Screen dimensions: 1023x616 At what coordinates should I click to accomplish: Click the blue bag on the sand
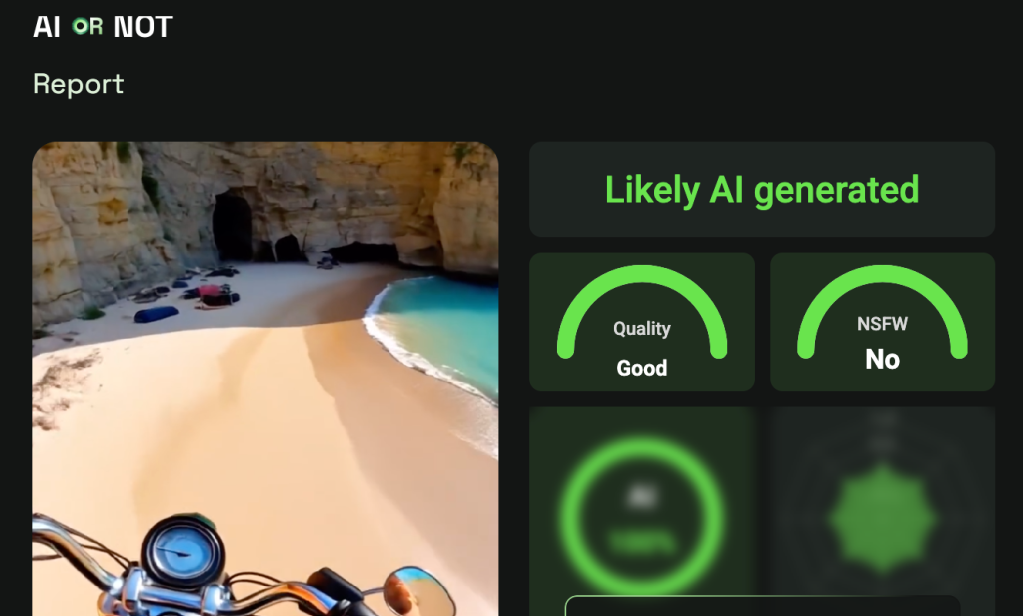[x=156, y=314]
